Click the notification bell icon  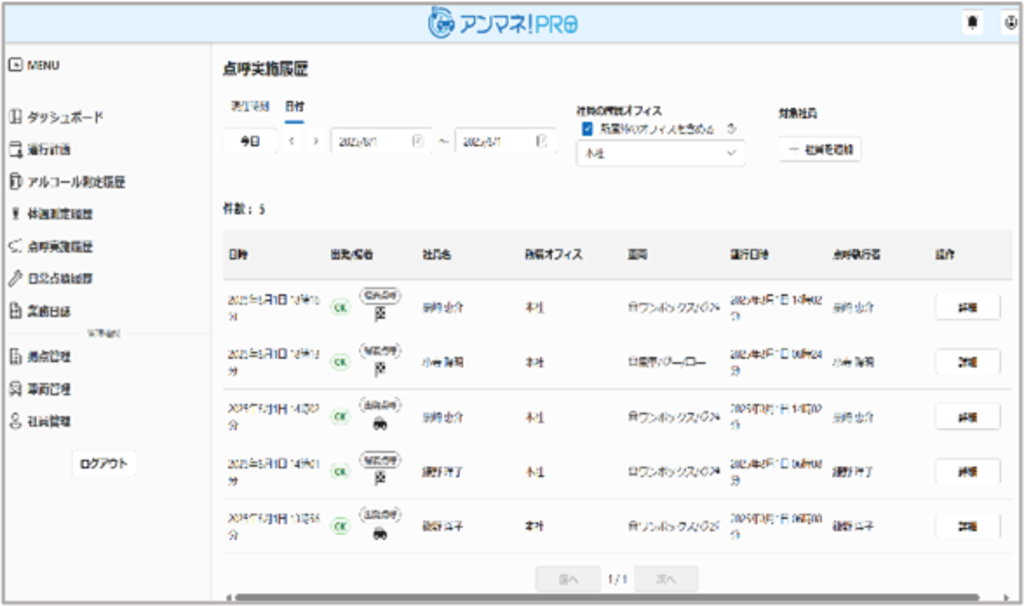click(x=972, y=23)
